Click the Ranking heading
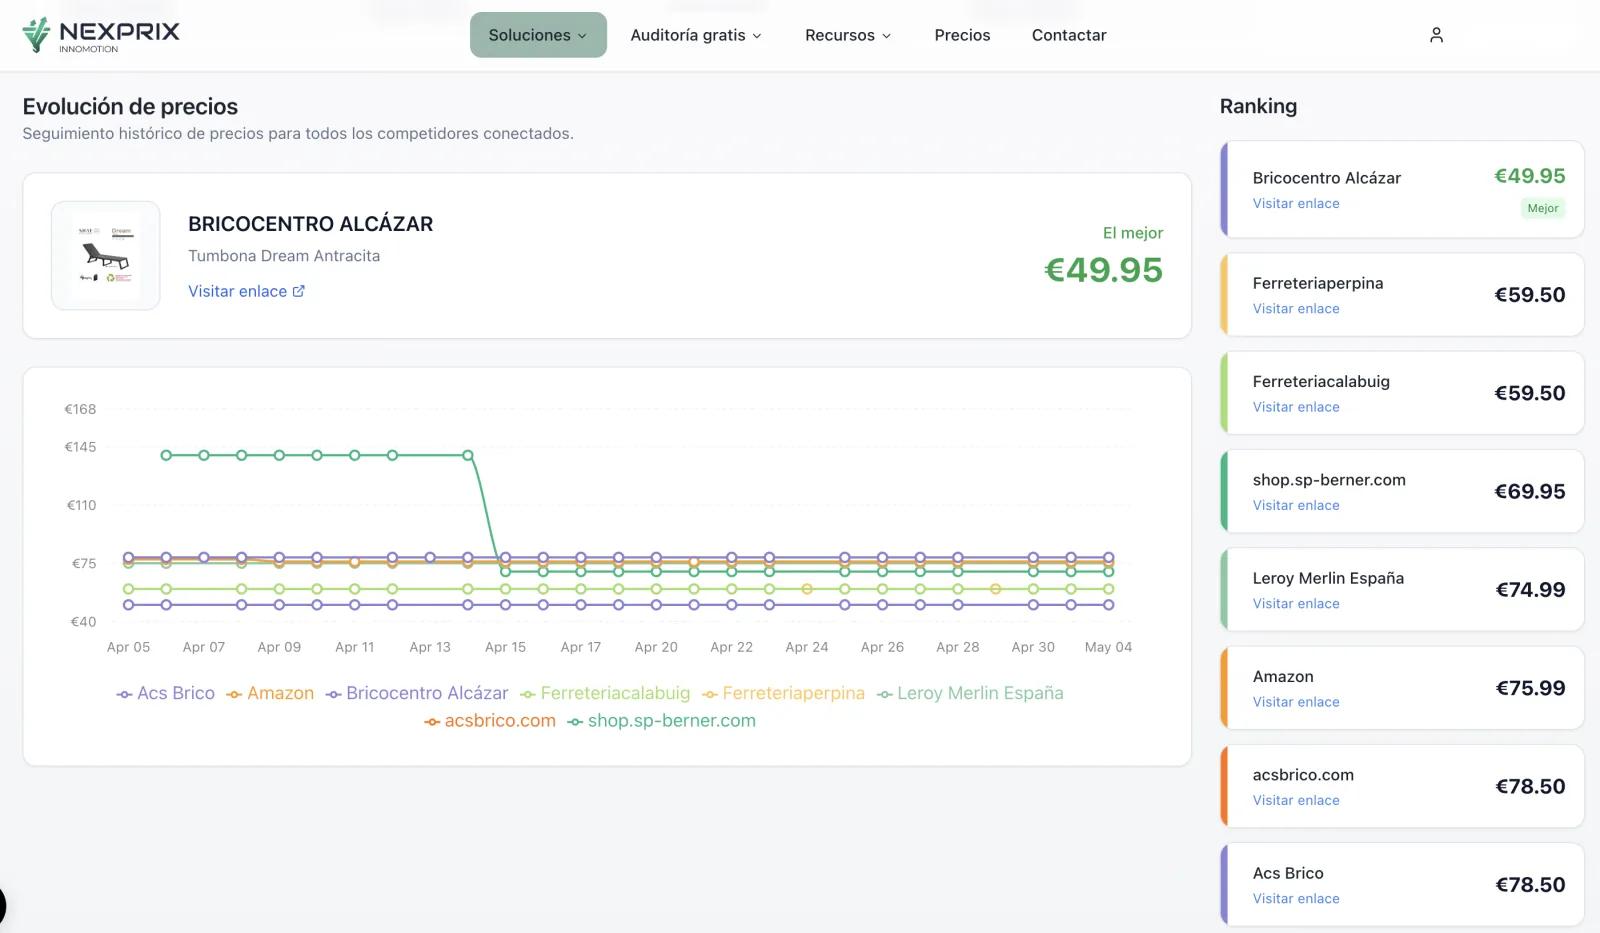The width and height of the screenshot is (1600, 933). click(1258, 106)
